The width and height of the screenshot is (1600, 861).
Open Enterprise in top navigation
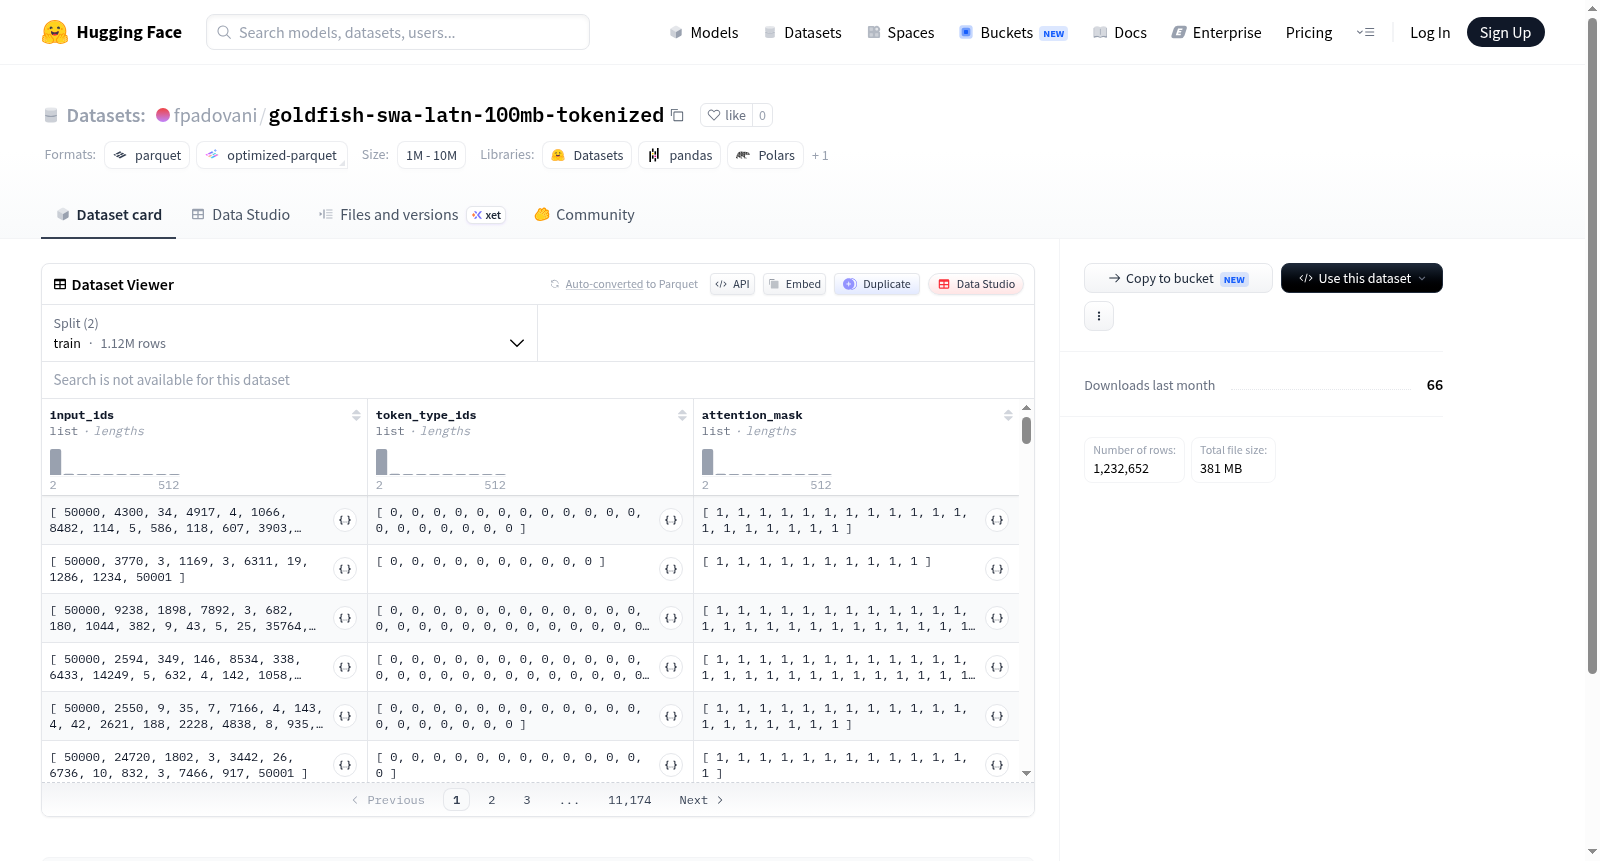1216,32
